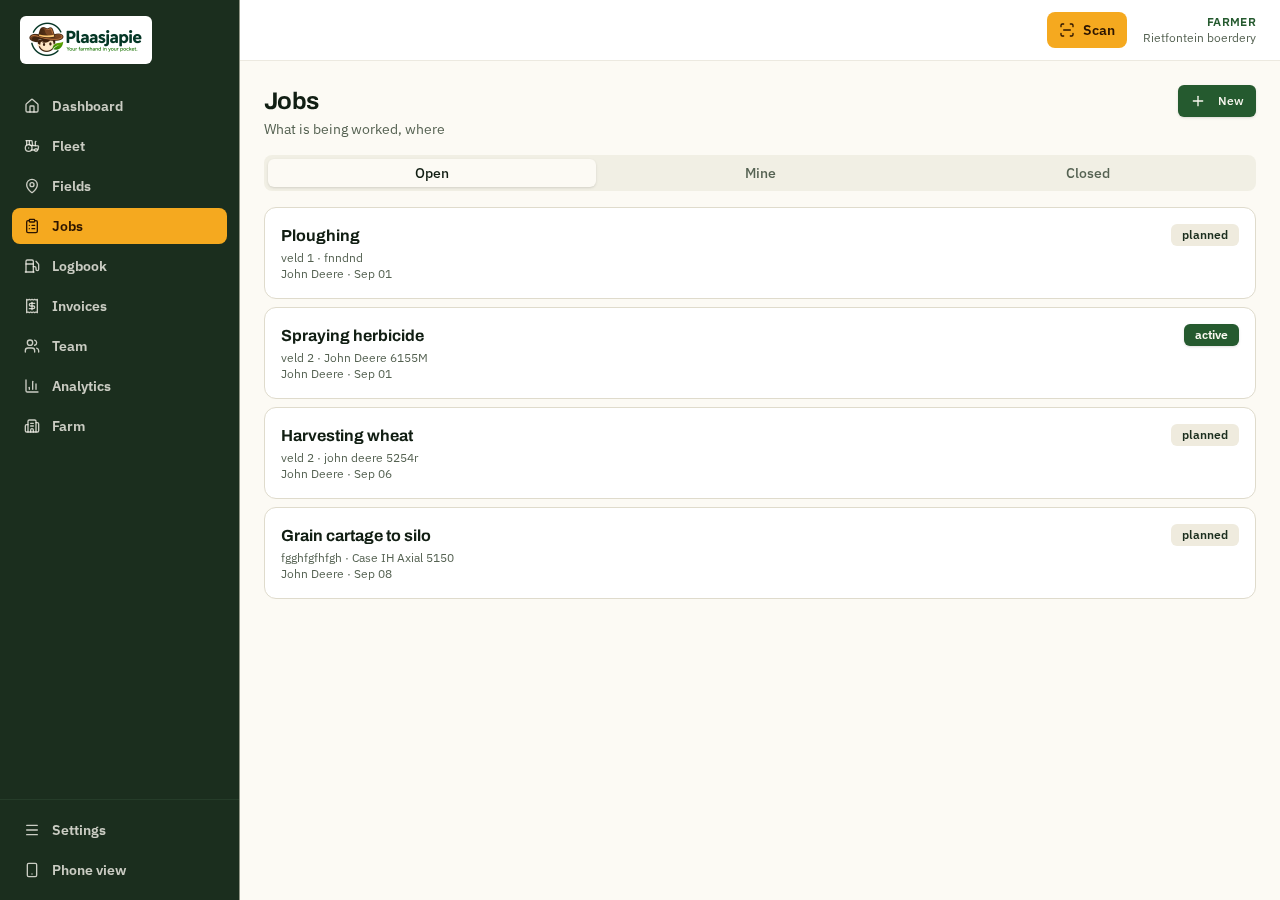Click Rietfontein boerdery farm name
Screen dimensions: 1280x900
point(1199,38)
